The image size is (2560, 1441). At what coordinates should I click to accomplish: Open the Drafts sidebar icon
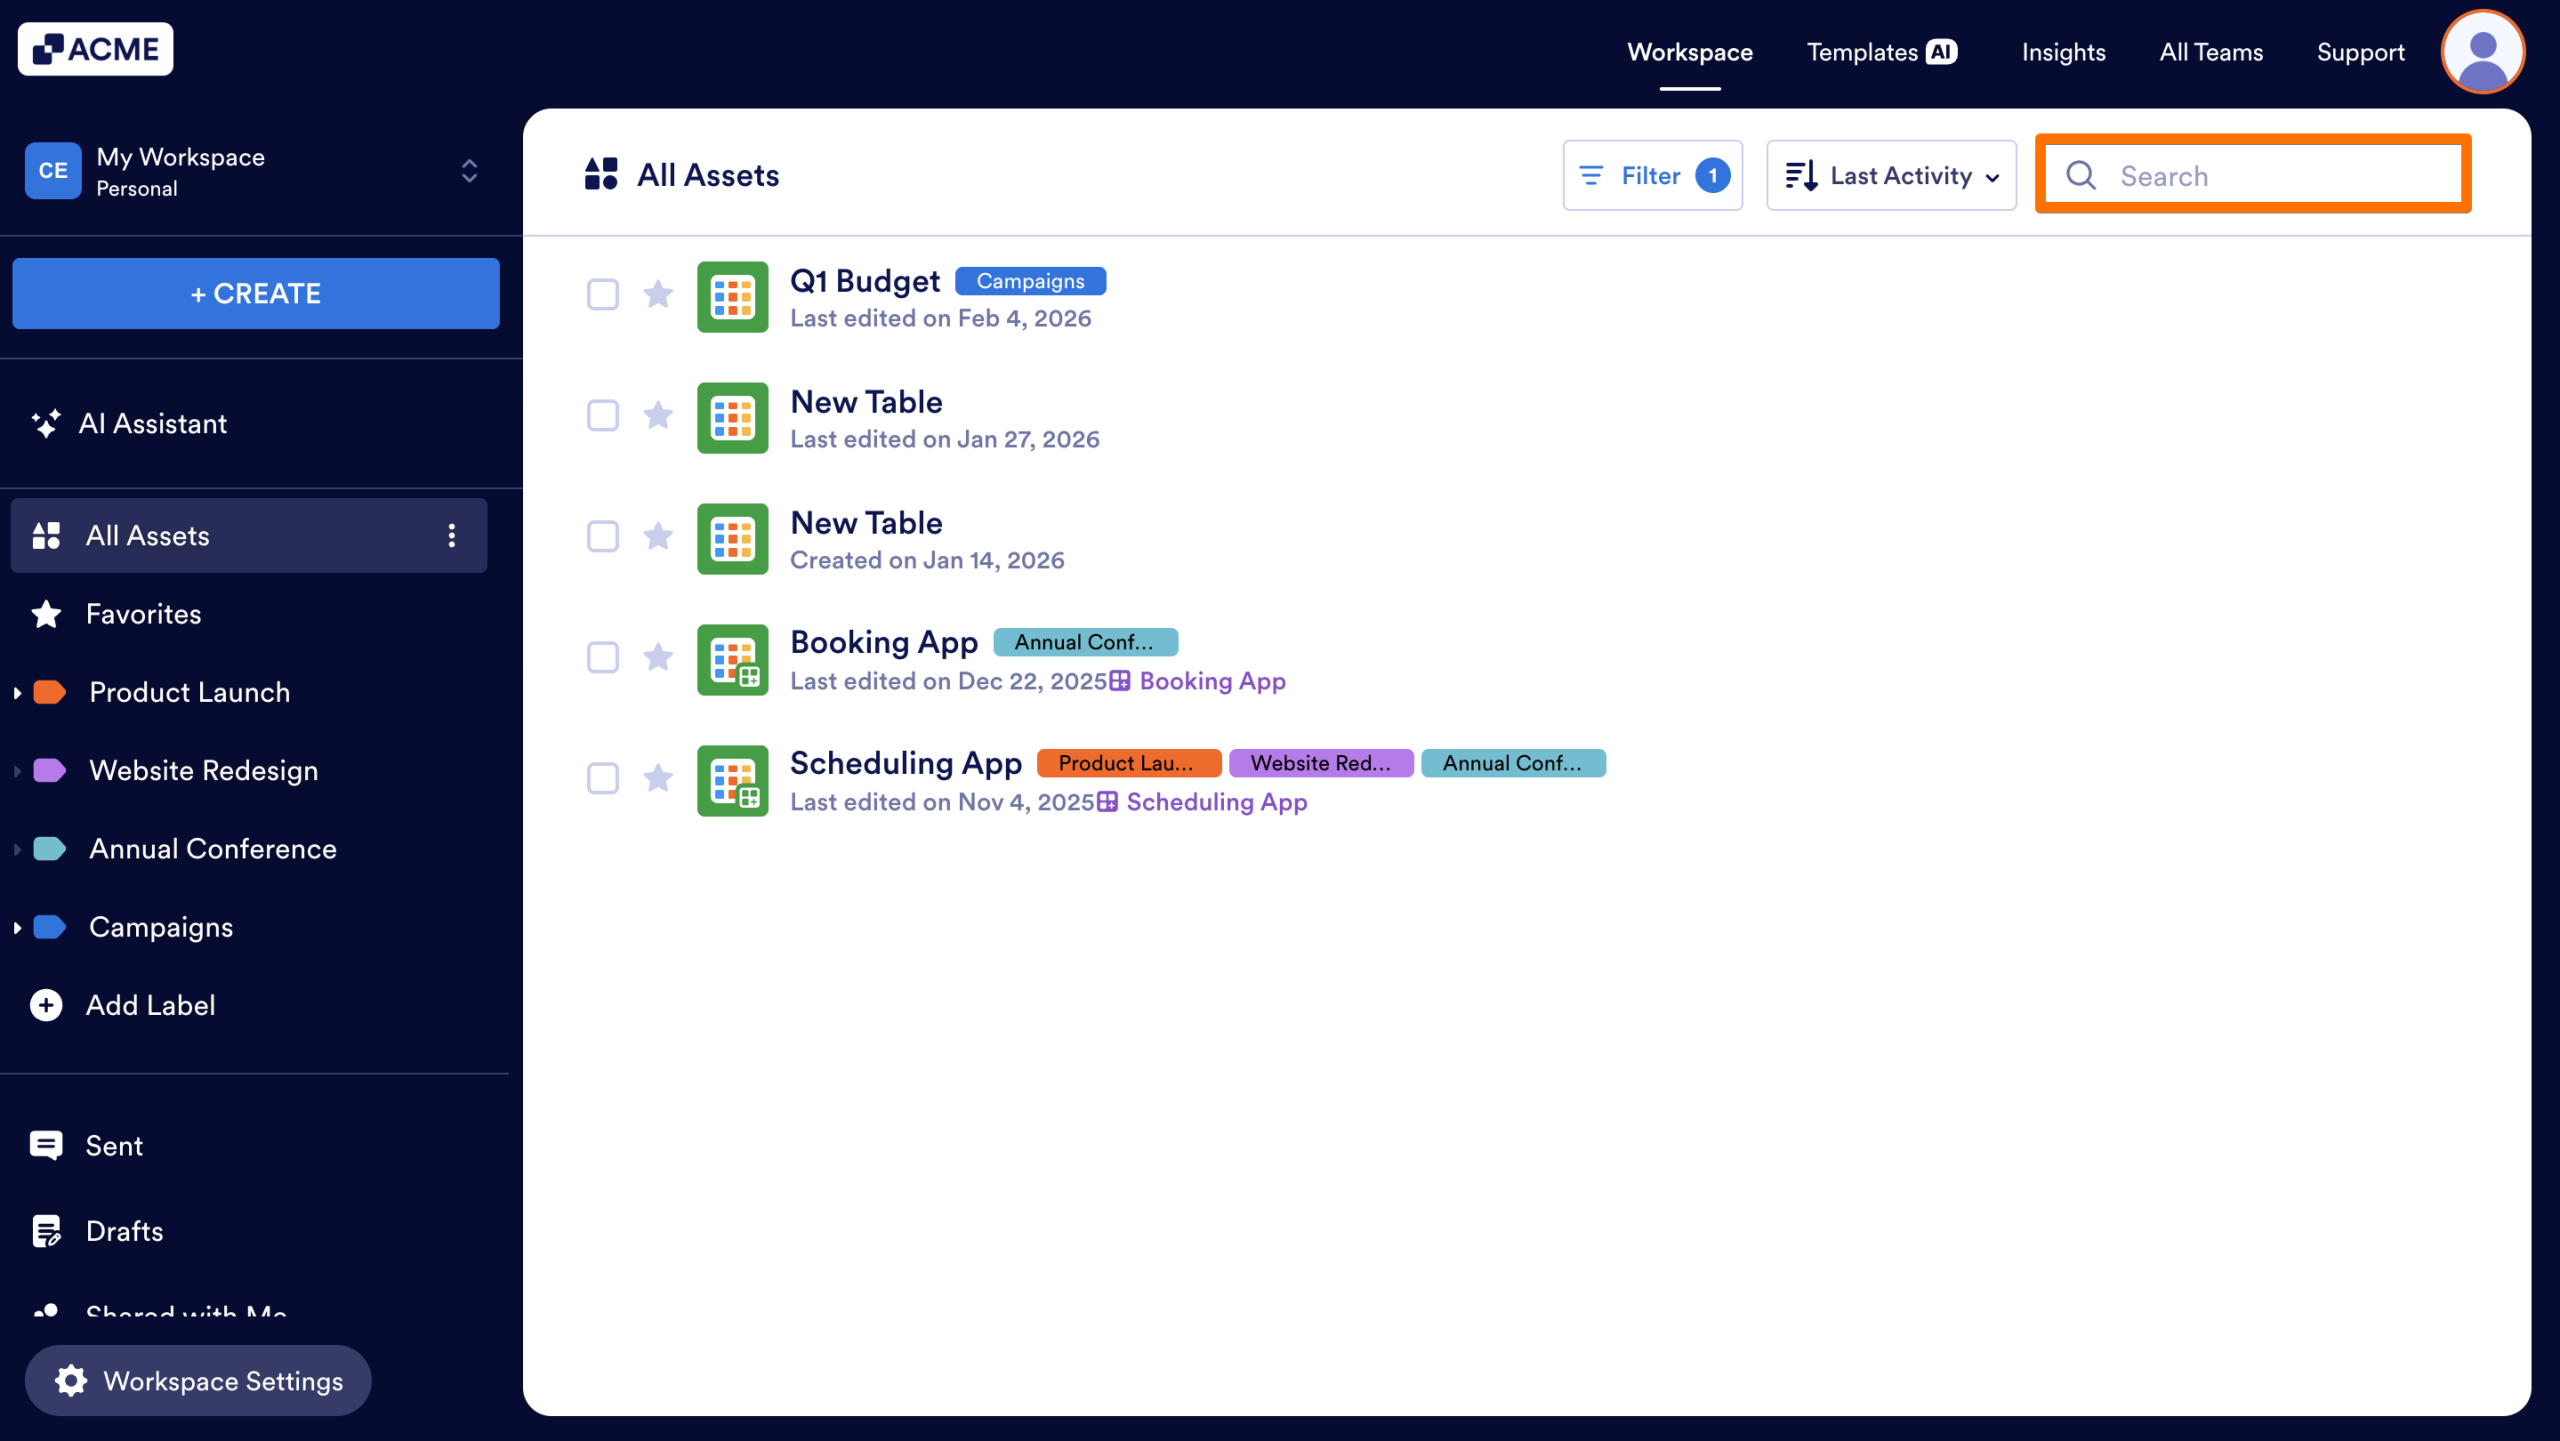coord(46,1231)
